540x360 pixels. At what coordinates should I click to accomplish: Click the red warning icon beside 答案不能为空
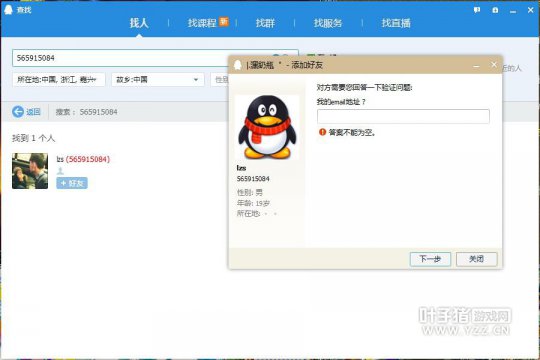(x=322, y=132)
